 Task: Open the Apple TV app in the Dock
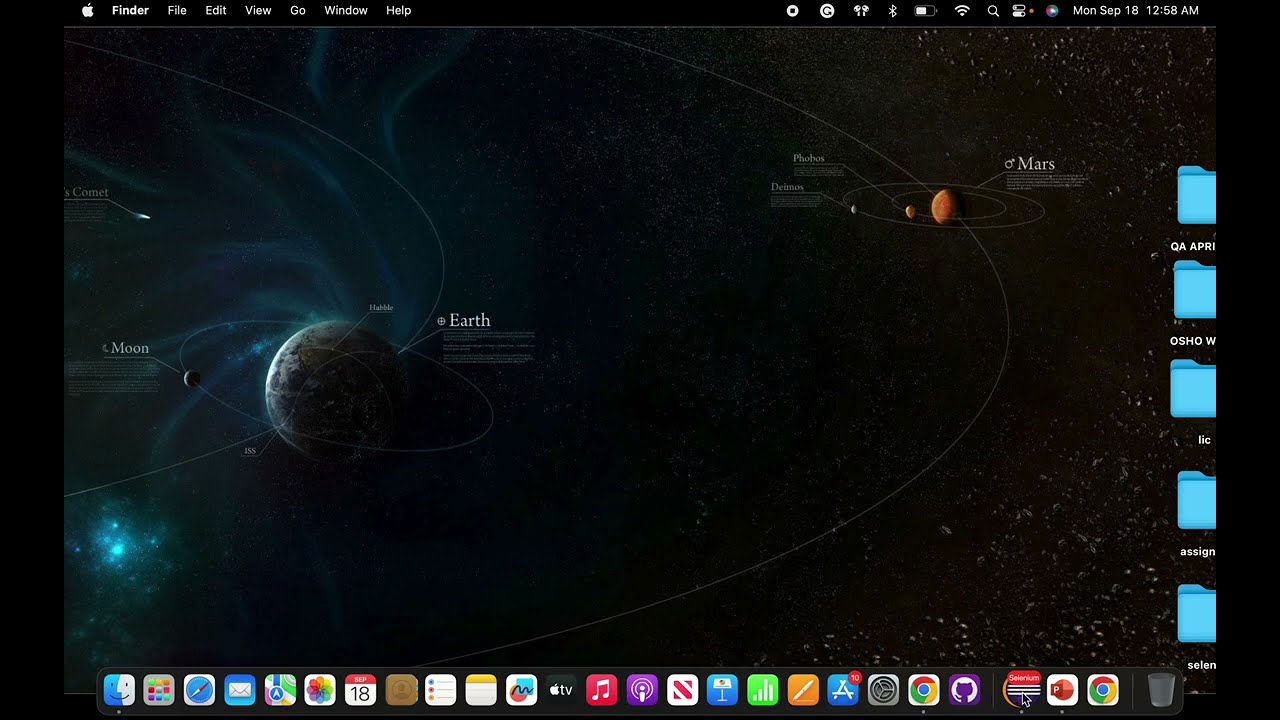[x=561, y=690]
